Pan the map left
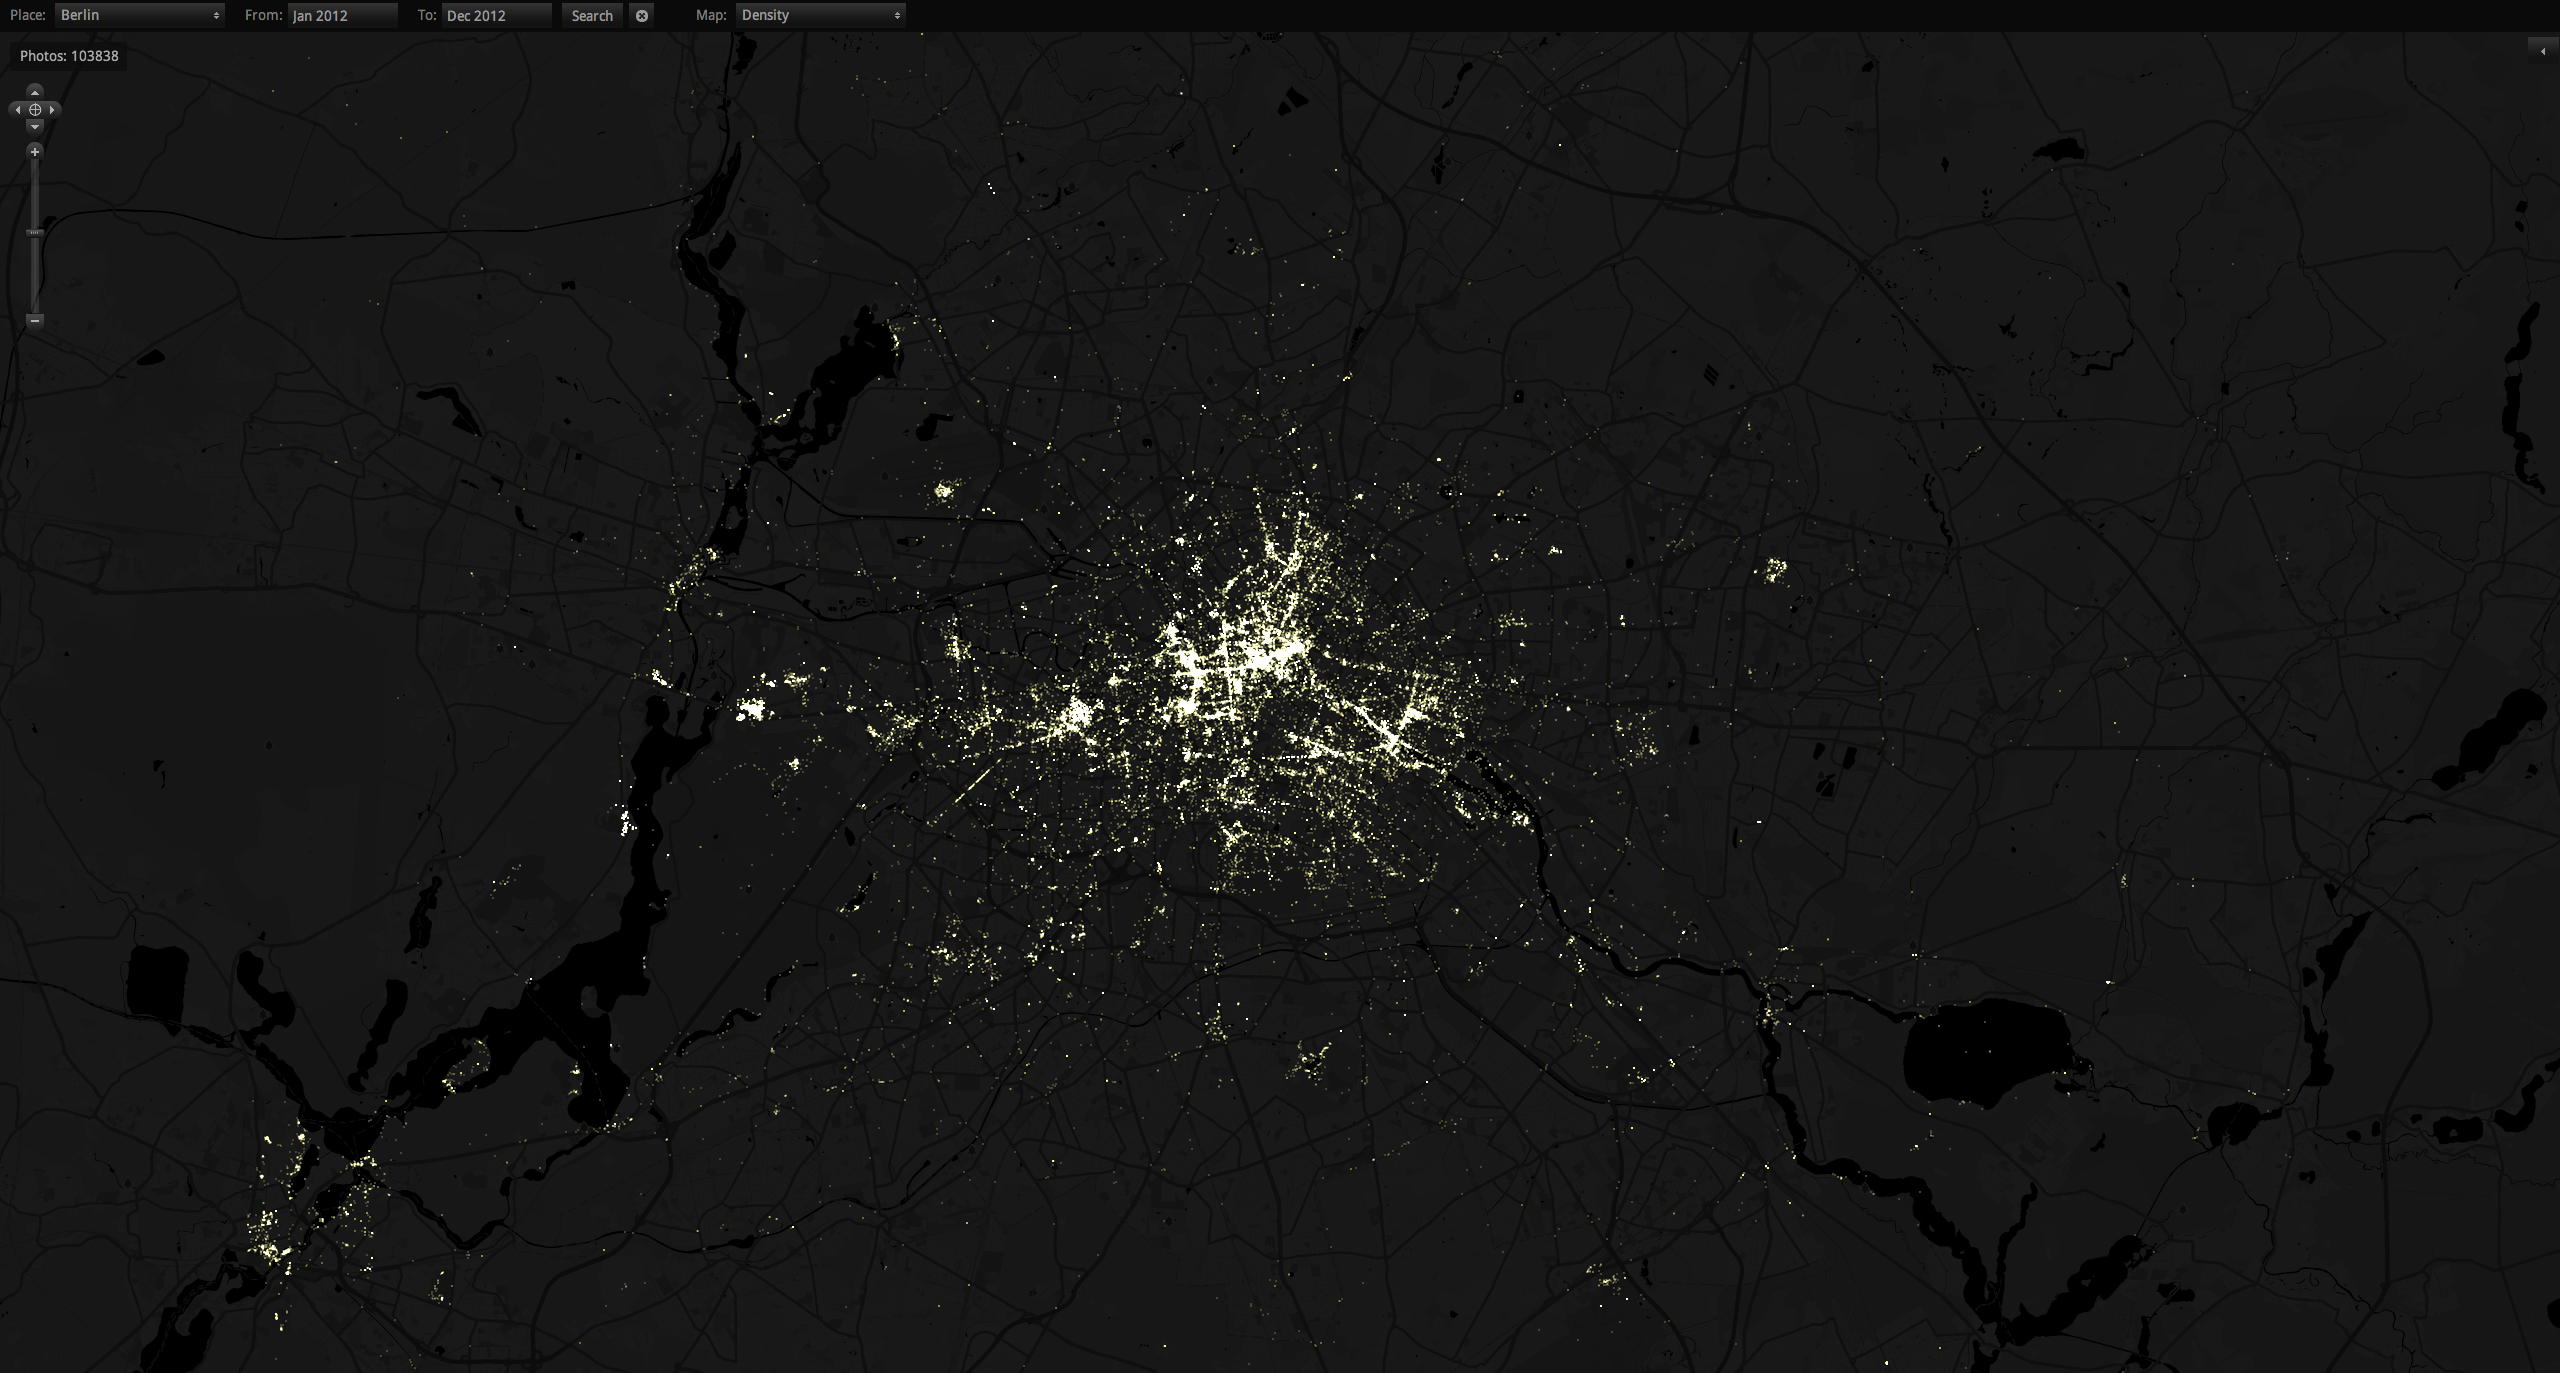This screenshot has height=1373, width=2560. coord(18,109)
